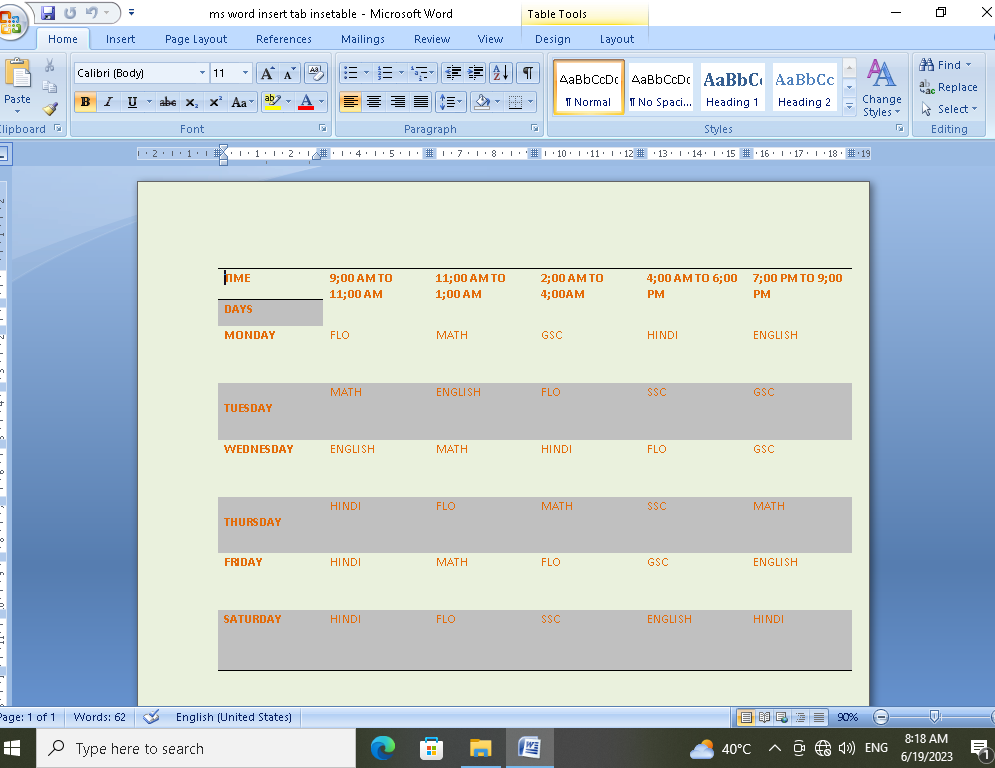Increase paragraph indent
This screenshot has height=768, width=995.
point(476,73)
